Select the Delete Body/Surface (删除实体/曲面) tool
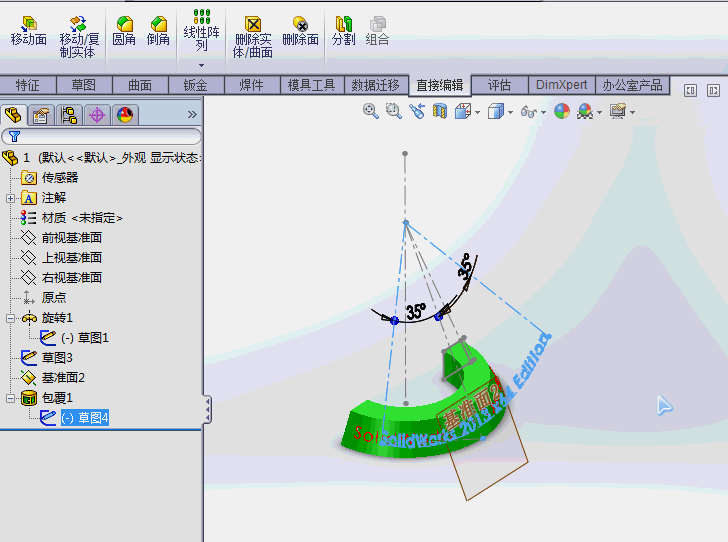Screen dimensions: 728x542 coord(253,37)
